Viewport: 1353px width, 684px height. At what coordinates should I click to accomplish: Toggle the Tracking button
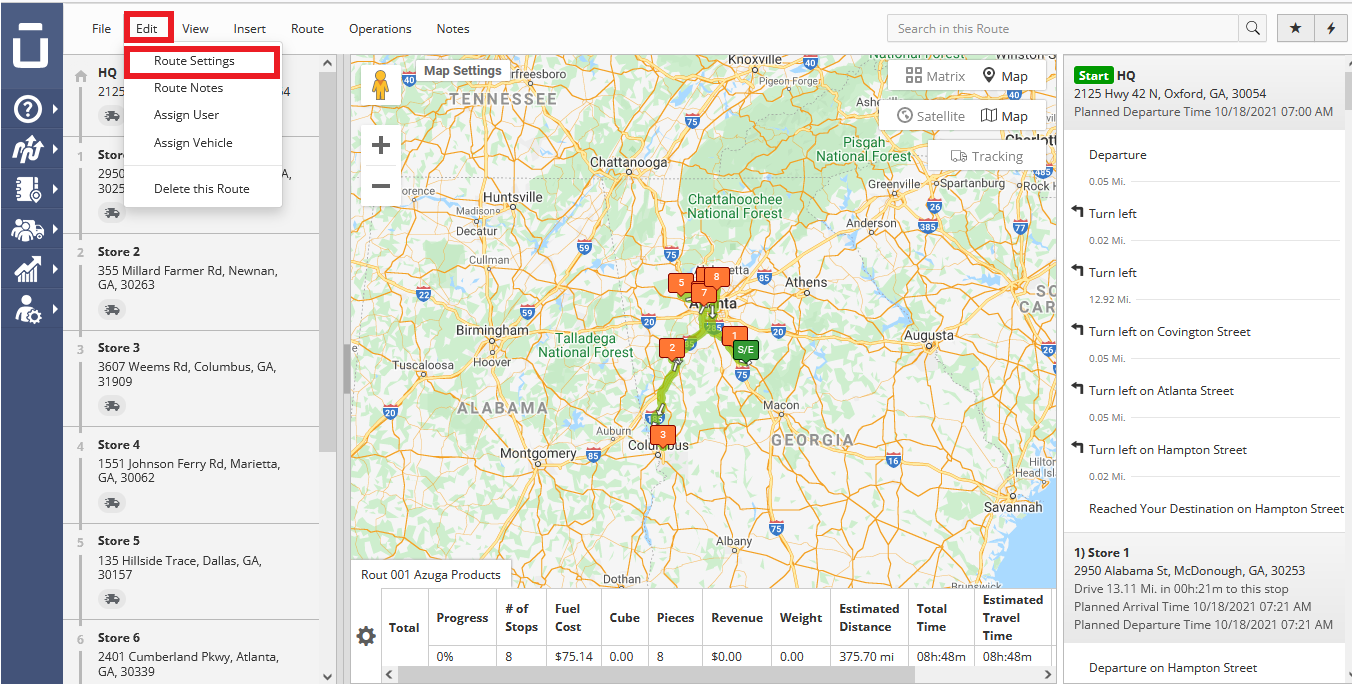(986, 156)
